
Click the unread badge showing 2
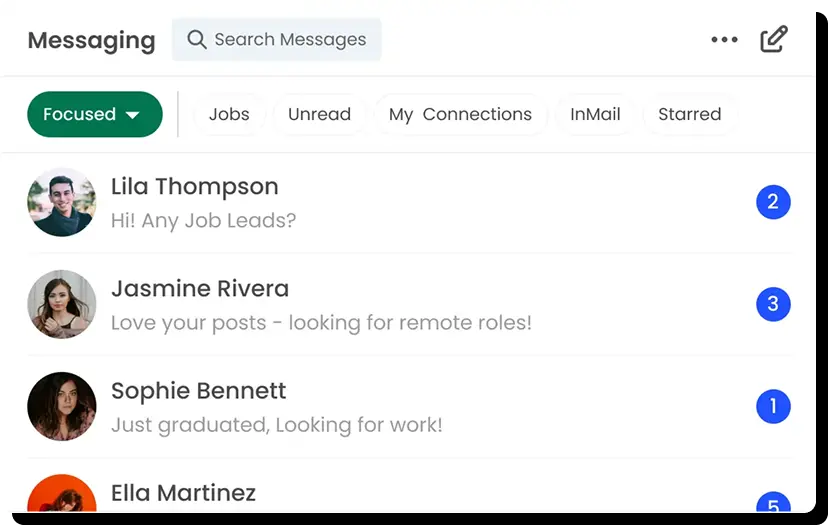(x=773, y=202)
